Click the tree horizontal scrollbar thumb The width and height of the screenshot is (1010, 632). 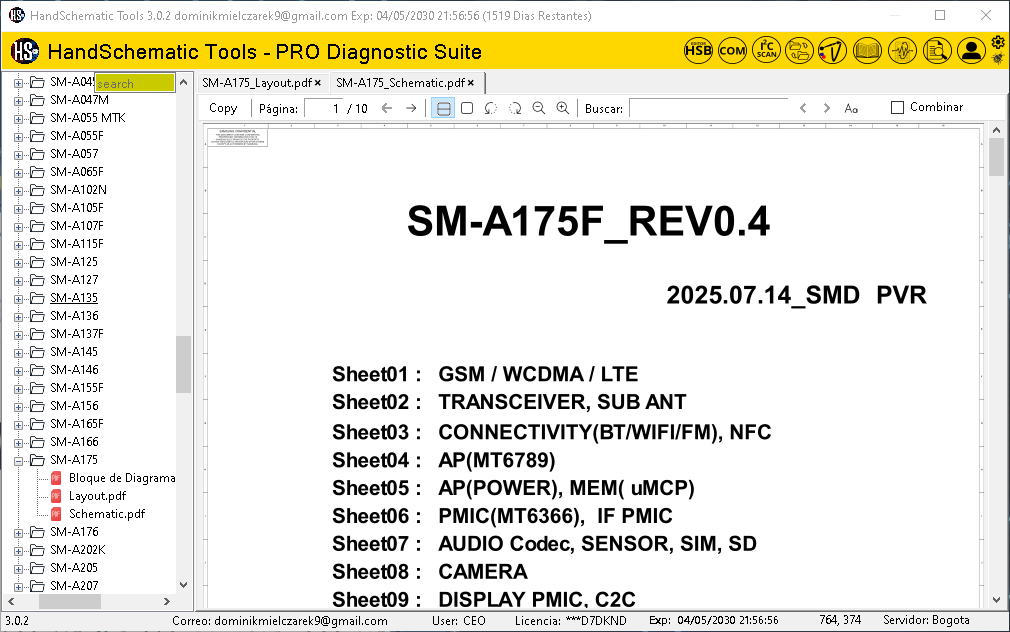[70, 601]
